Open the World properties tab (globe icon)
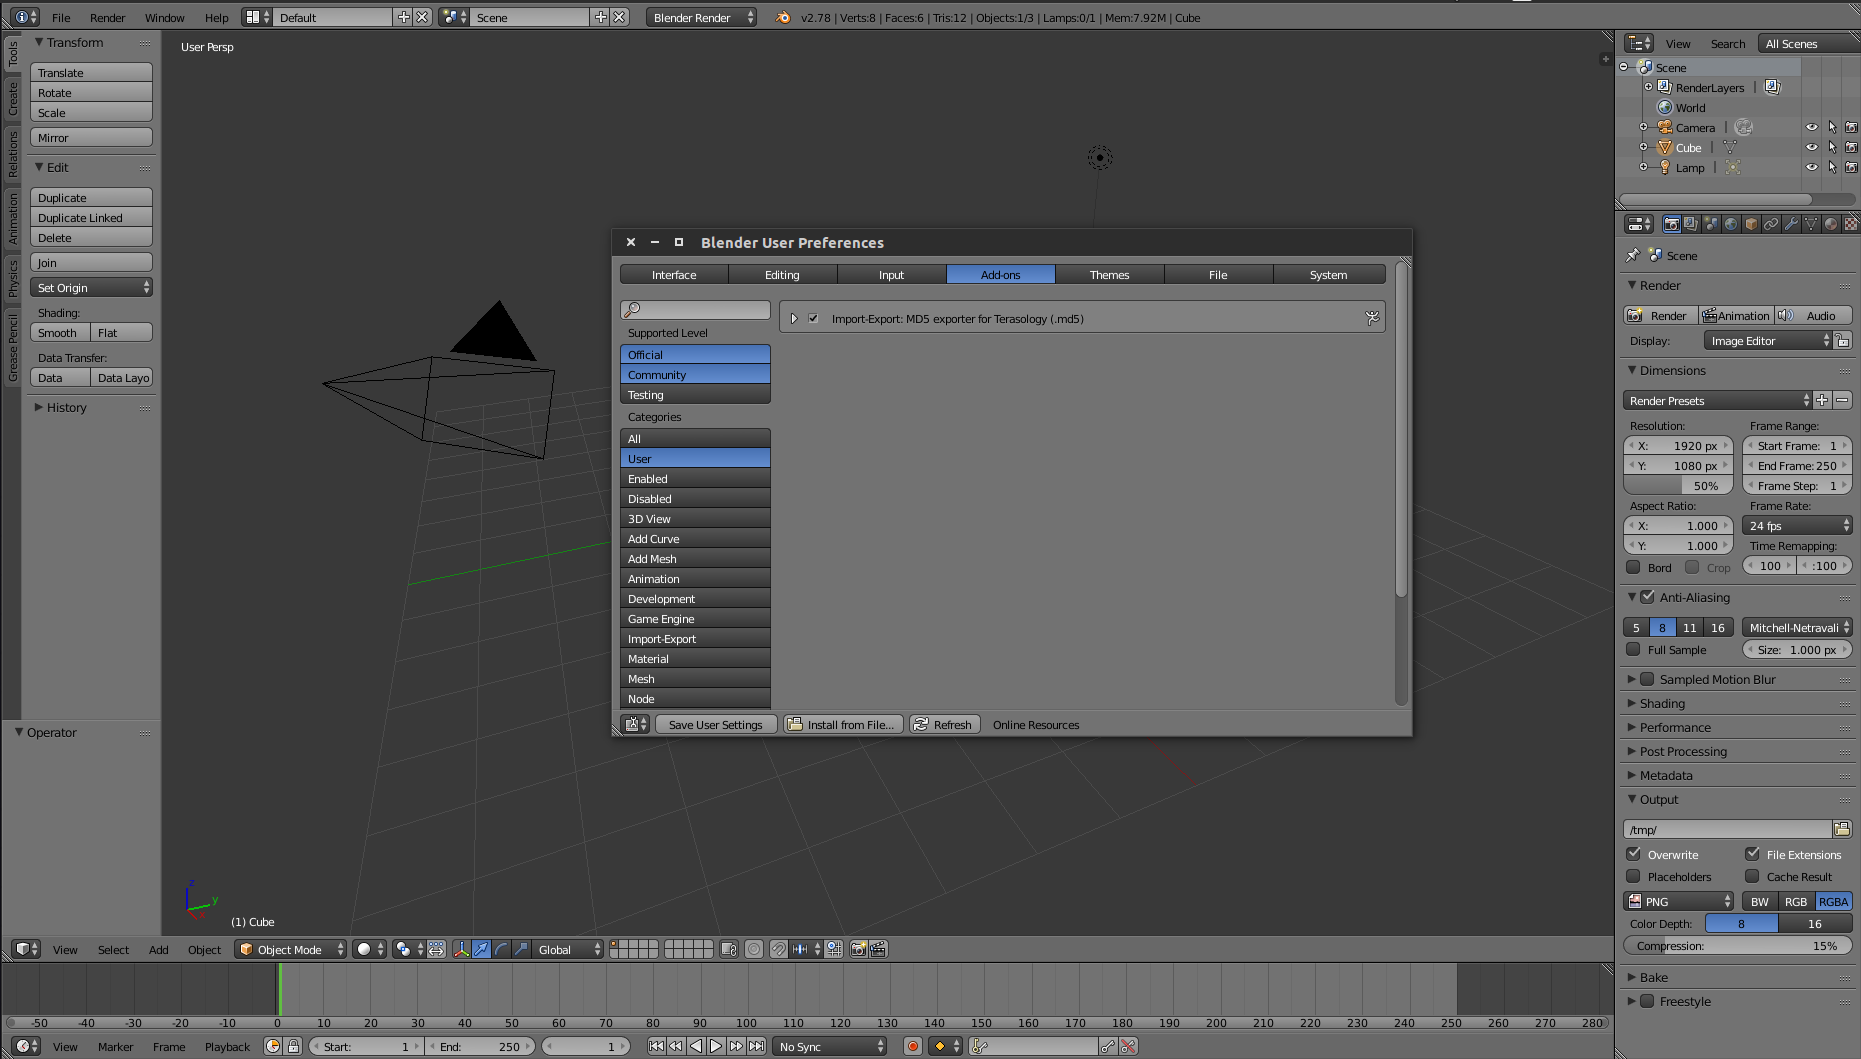This screenshot has height=1059, width=1861. 1731,224
